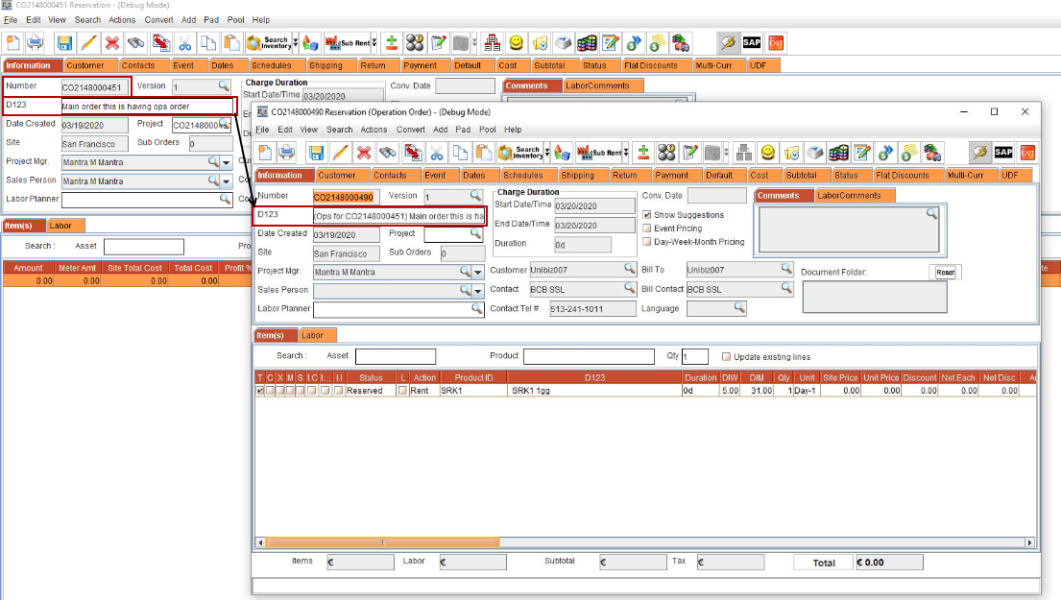Screen dimensions: 1061x600
Task: Uncheck the Show Suggestions checkbox
Action: pyautogui.click(x=646, y=215)
